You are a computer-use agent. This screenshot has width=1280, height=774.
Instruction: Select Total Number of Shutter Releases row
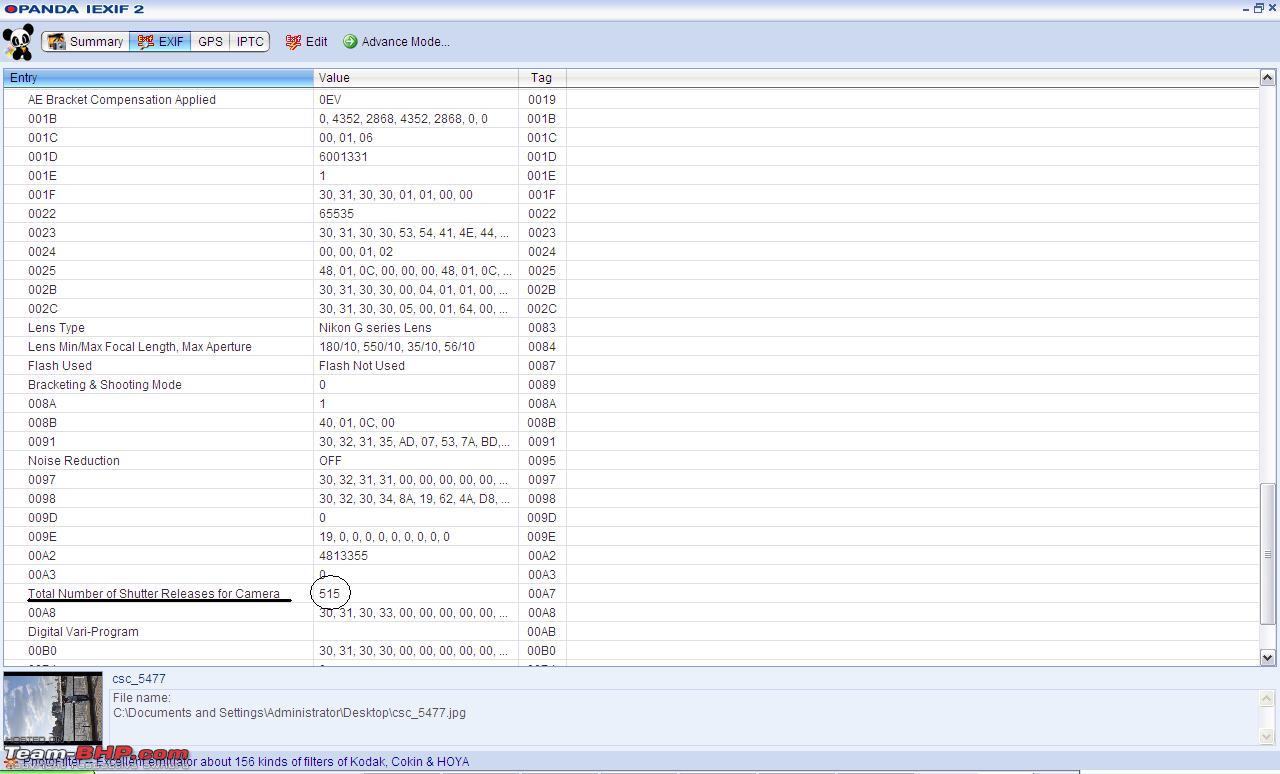(630, 594)
